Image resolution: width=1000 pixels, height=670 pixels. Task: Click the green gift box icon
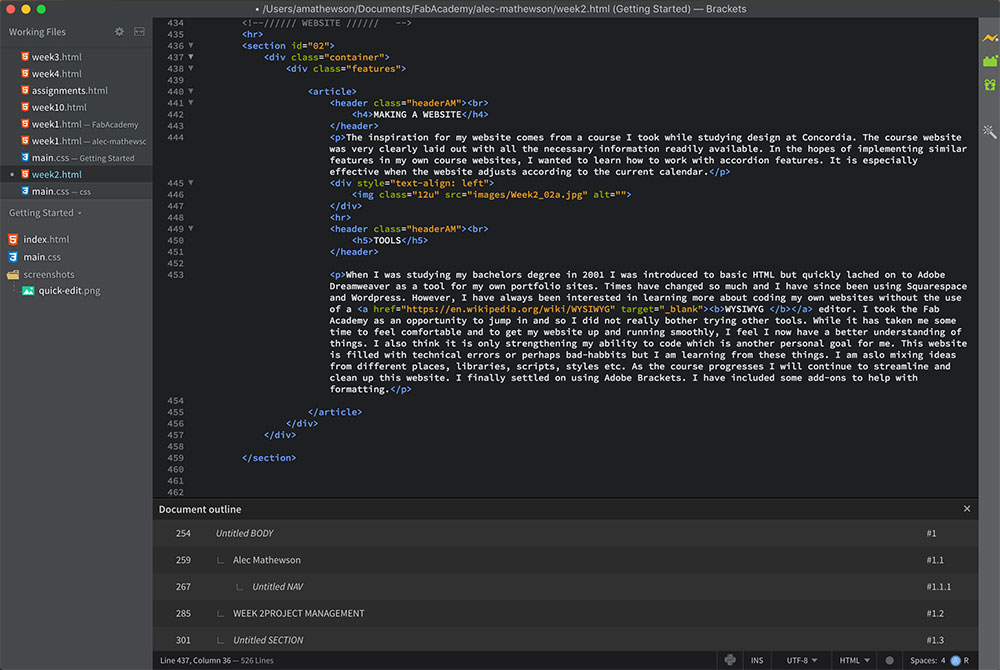989,85
